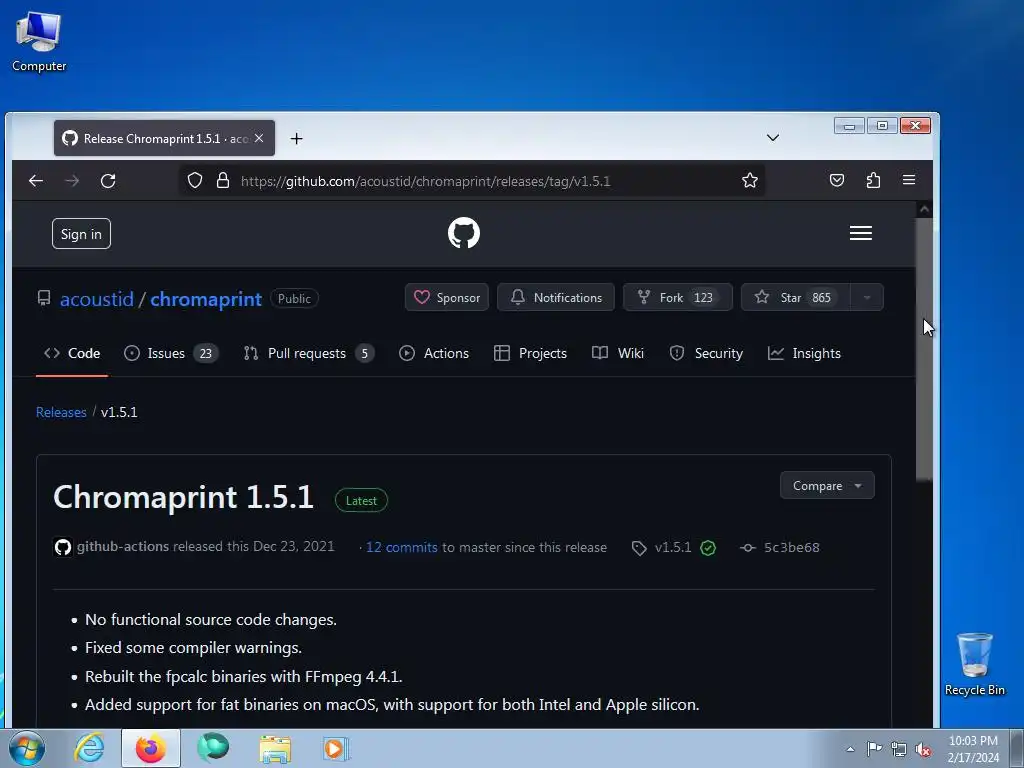Screen dimensions: 1024x768
Task: Switch to the Pull requests tab
Action: click(x=308, y=353)
